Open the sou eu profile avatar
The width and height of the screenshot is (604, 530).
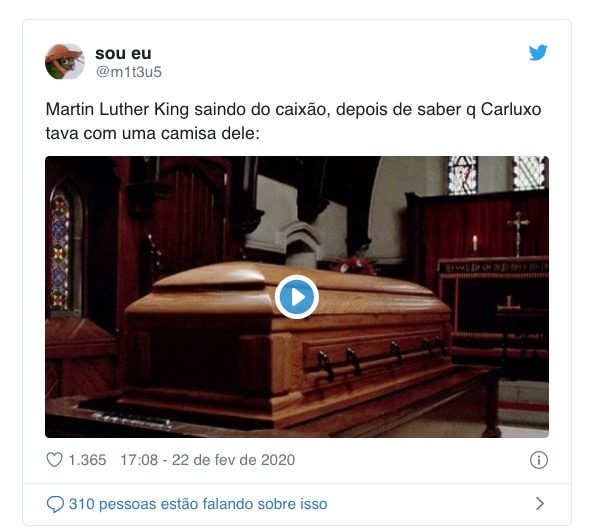point(65,62)
